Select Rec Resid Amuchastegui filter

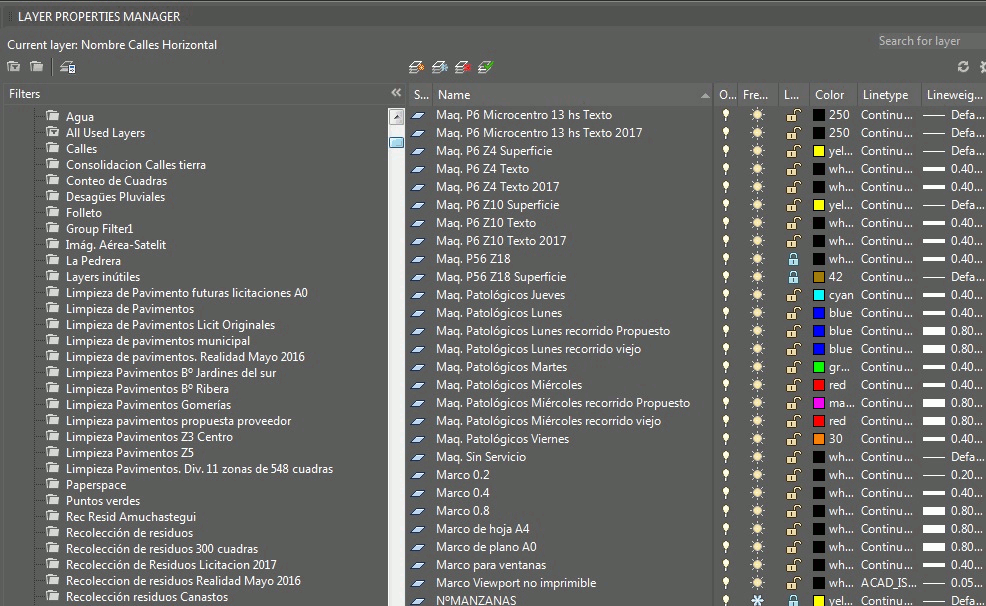click(x=131, y=517)
